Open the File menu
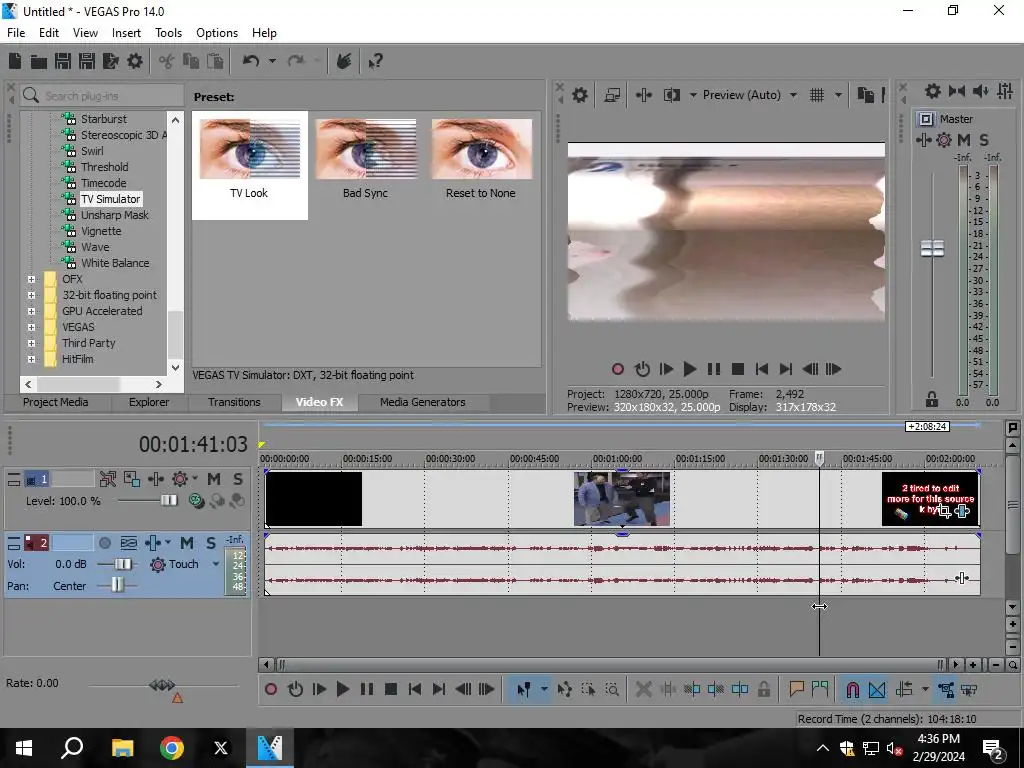 click(16, 33)
